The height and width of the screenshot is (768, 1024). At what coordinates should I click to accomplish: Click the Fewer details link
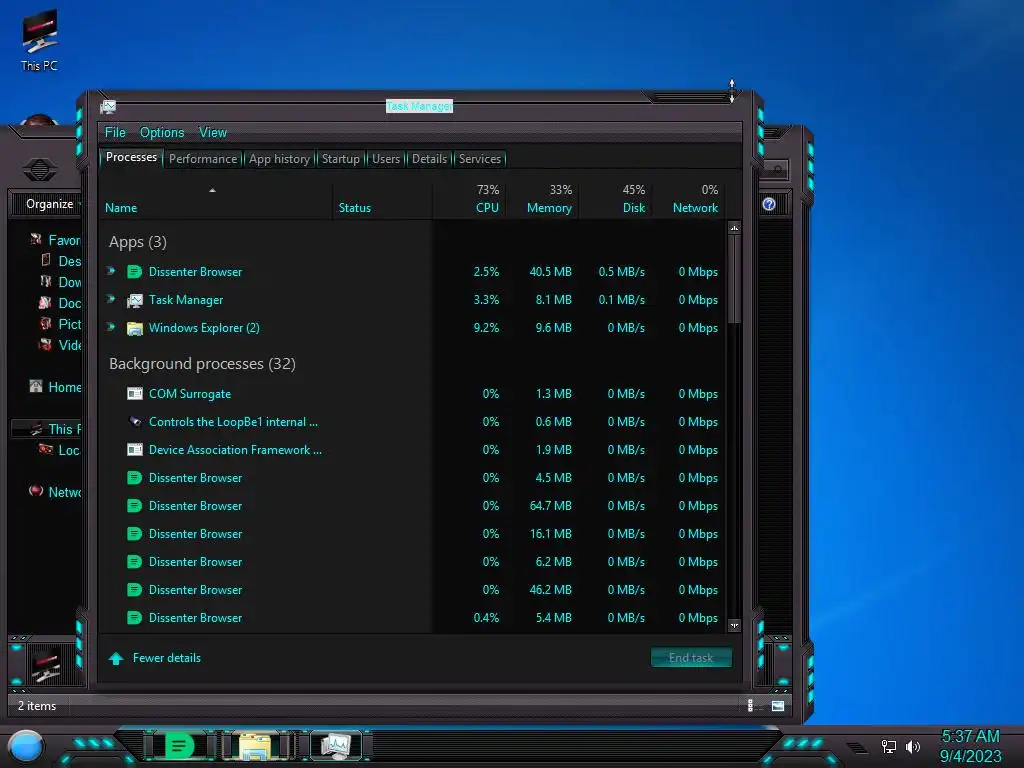(x=167, y=658)
